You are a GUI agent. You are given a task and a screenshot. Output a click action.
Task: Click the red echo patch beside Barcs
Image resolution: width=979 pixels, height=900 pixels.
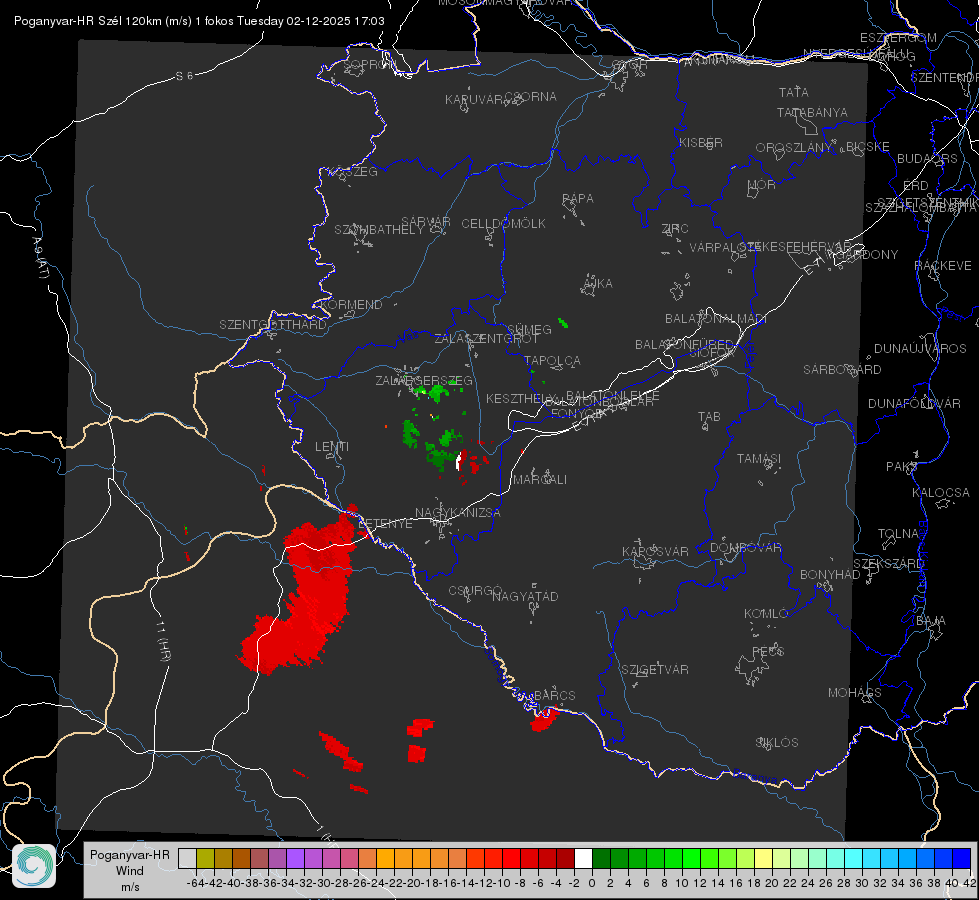point(544,720)
